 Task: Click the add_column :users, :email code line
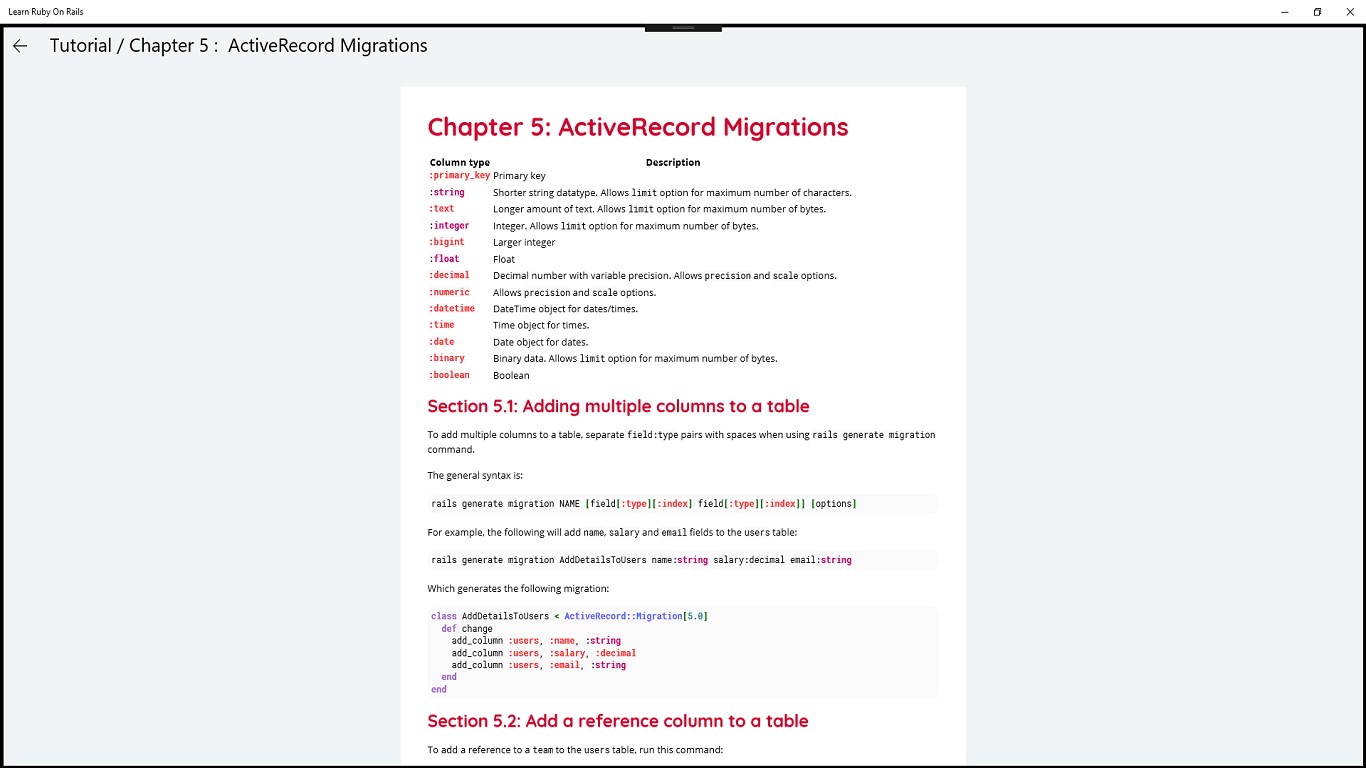(538, 665)
